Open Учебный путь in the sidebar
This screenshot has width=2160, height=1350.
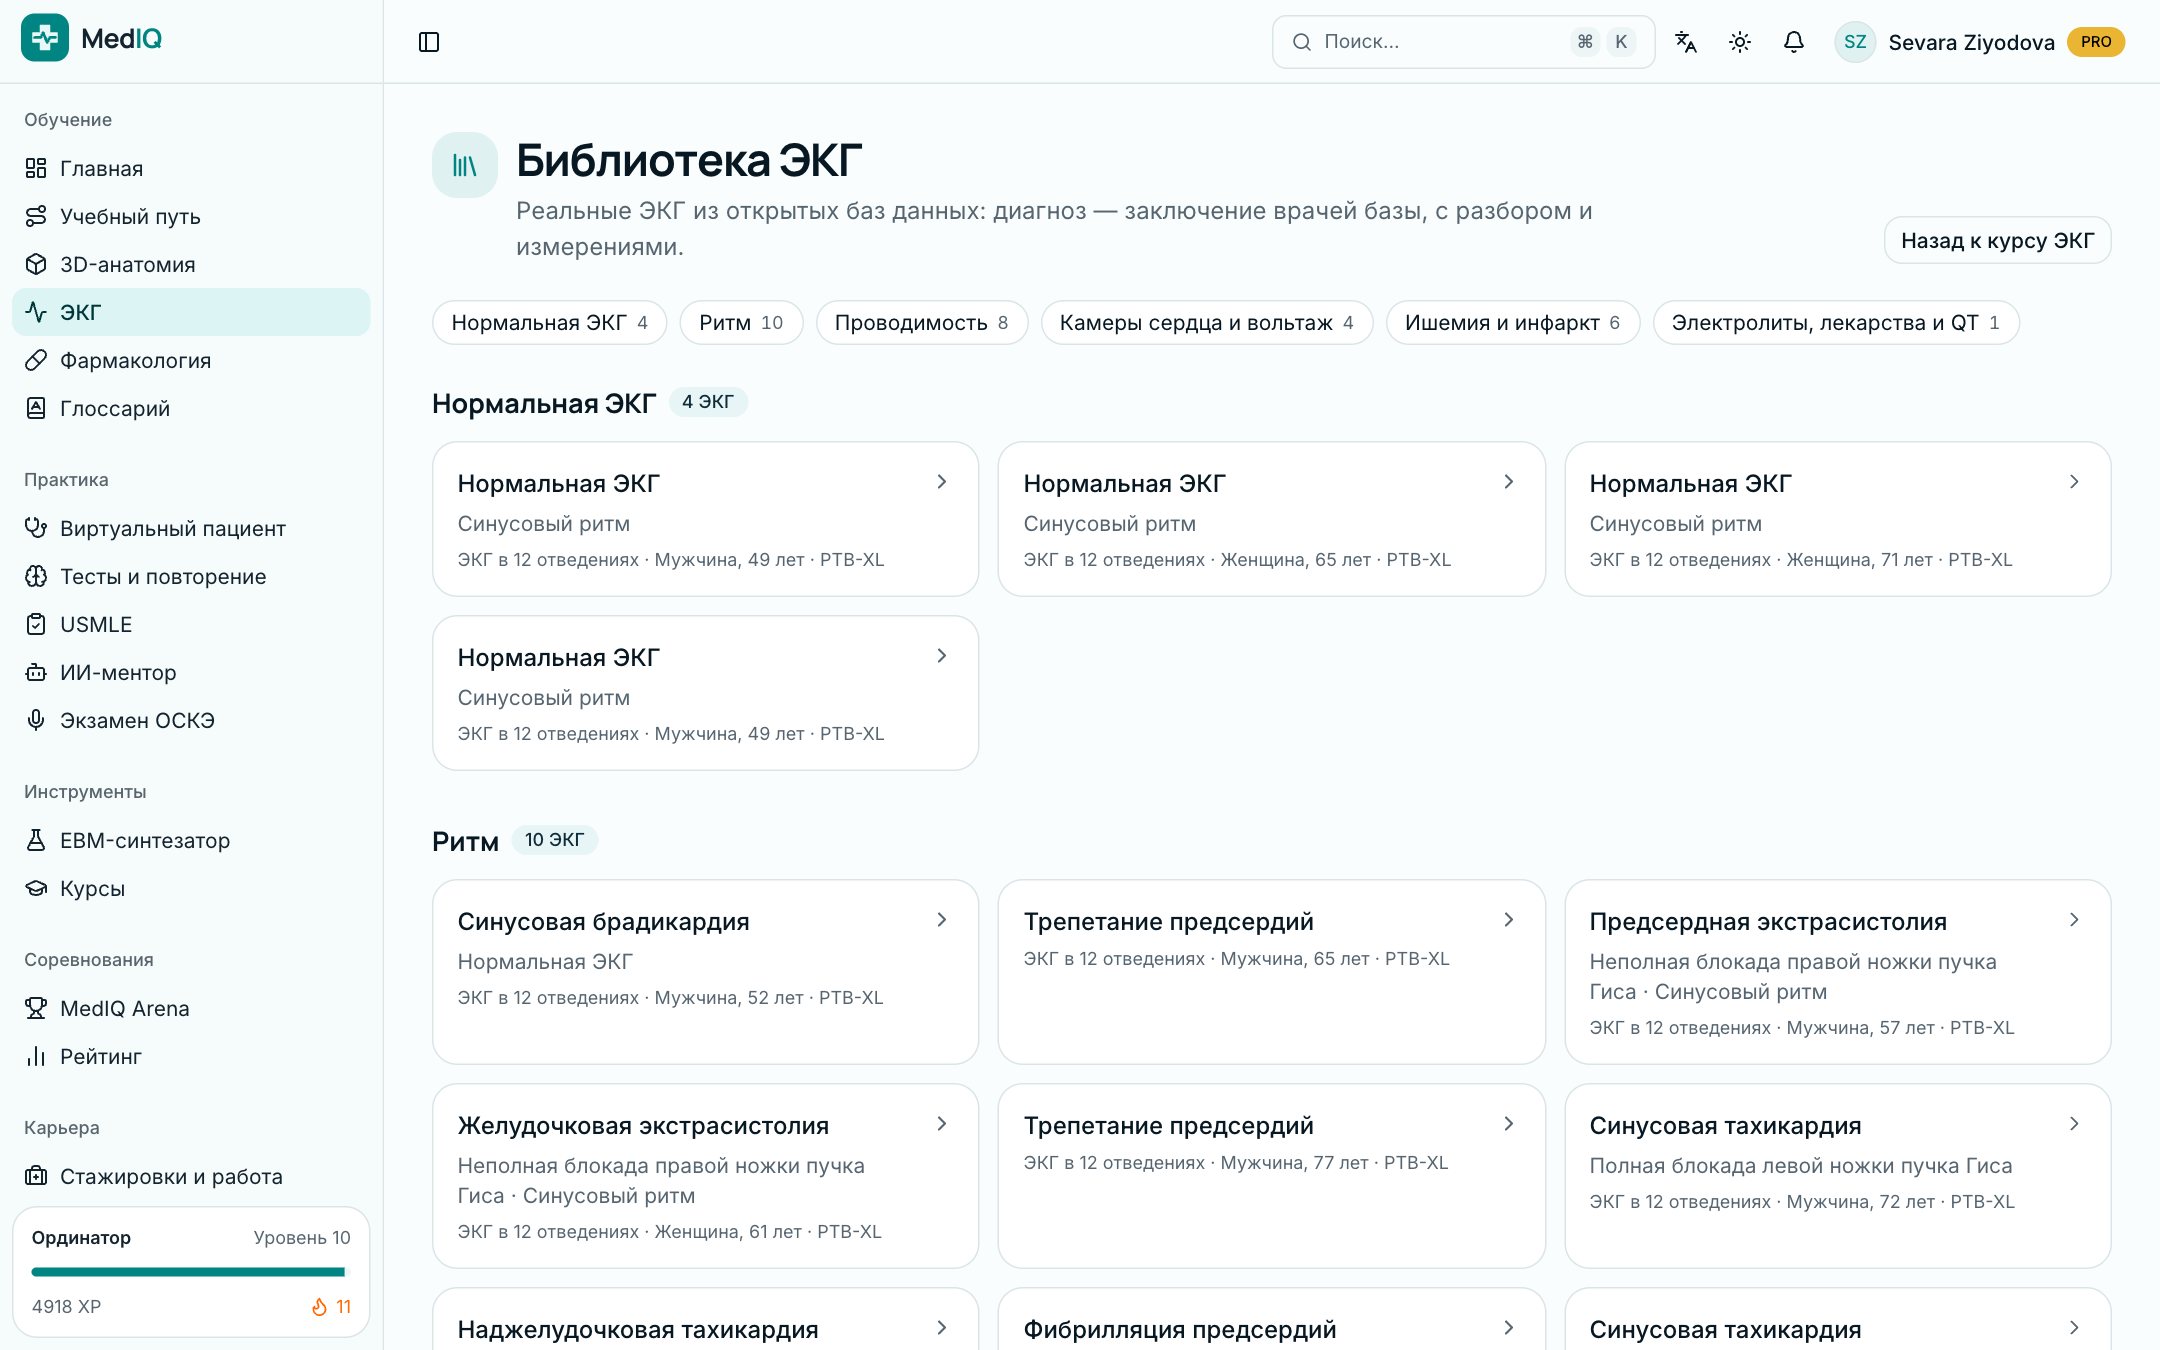point(191,216)
